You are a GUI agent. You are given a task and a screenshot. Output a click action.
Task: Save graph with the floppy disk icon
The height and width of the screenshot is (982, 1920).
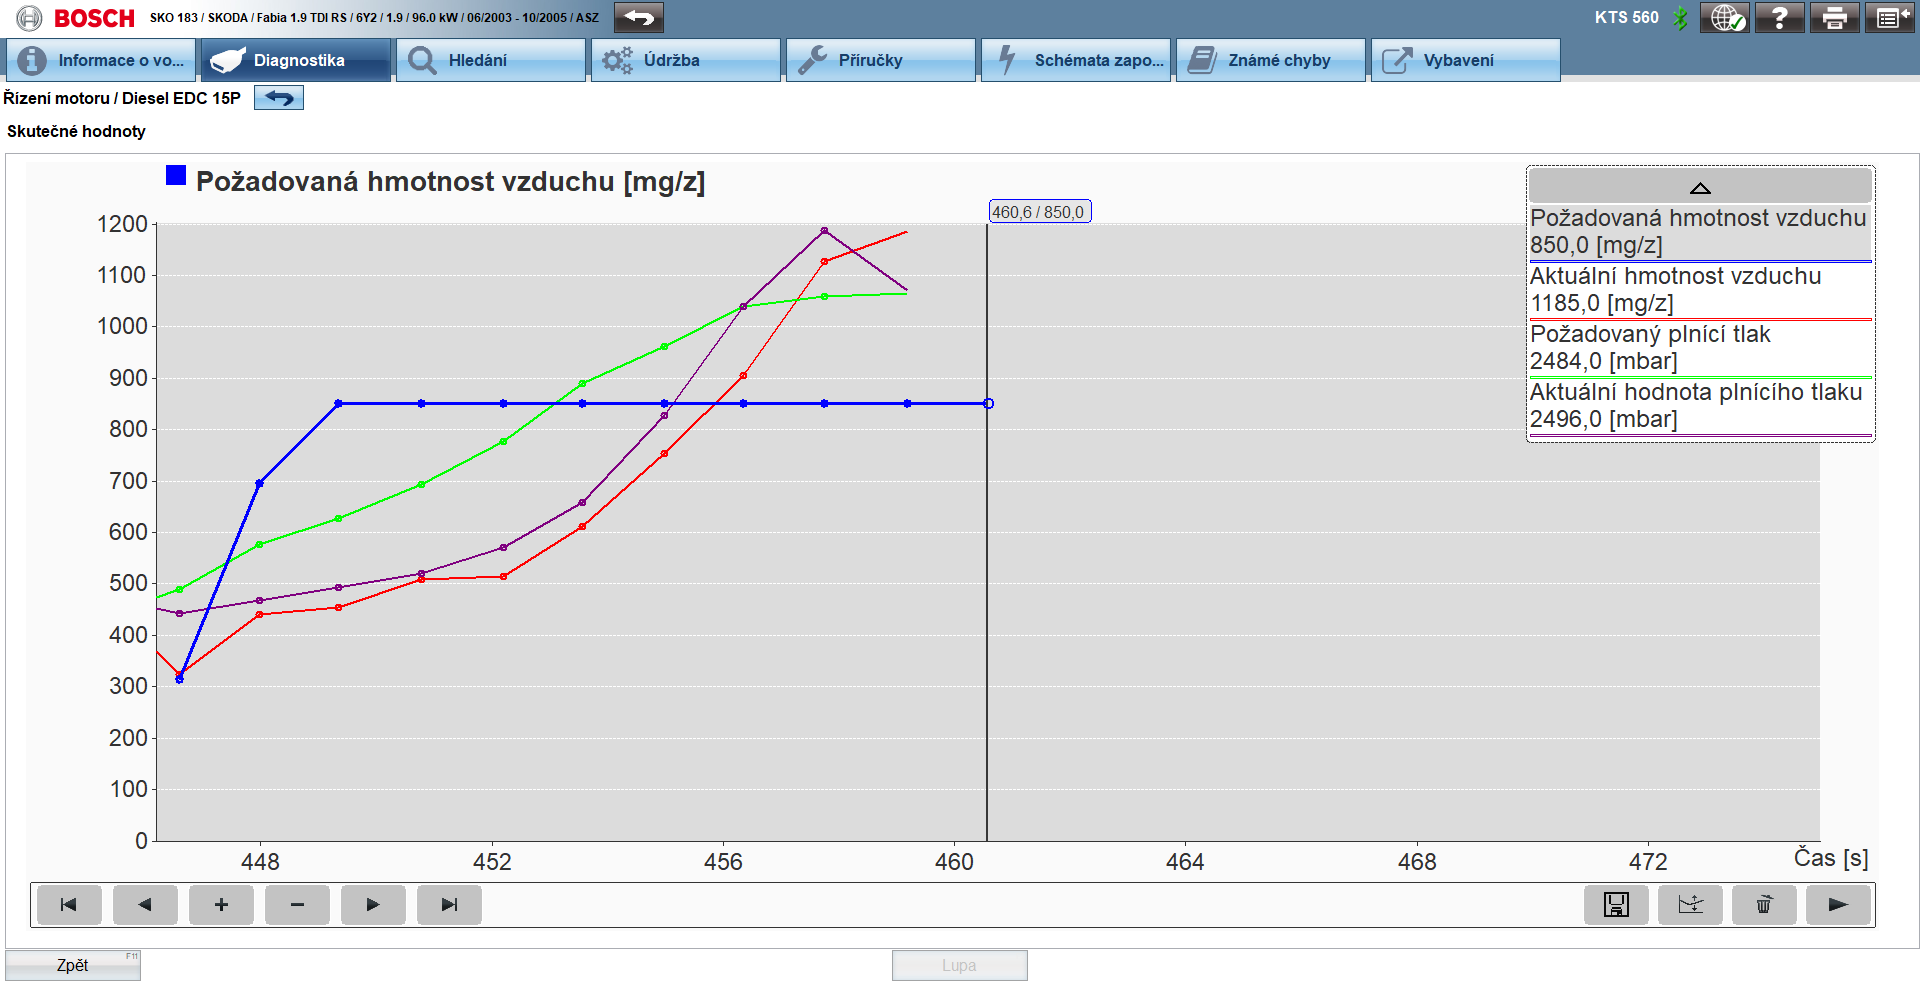(x=1616, y=905)
